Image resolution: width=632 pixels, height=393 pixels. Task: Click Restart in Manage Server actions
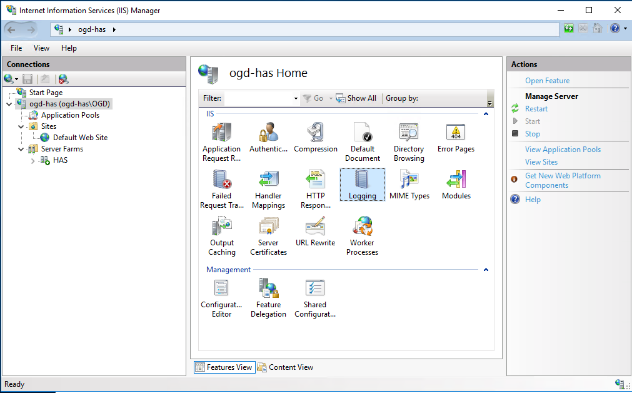click(x=536, y=109)
